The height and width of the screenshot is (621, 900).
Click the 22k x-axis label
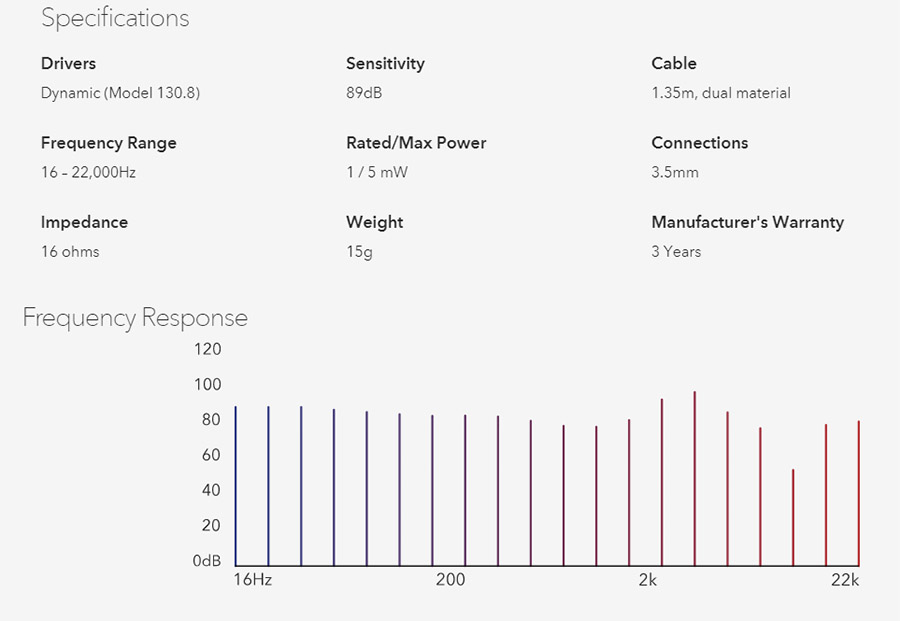845,580
